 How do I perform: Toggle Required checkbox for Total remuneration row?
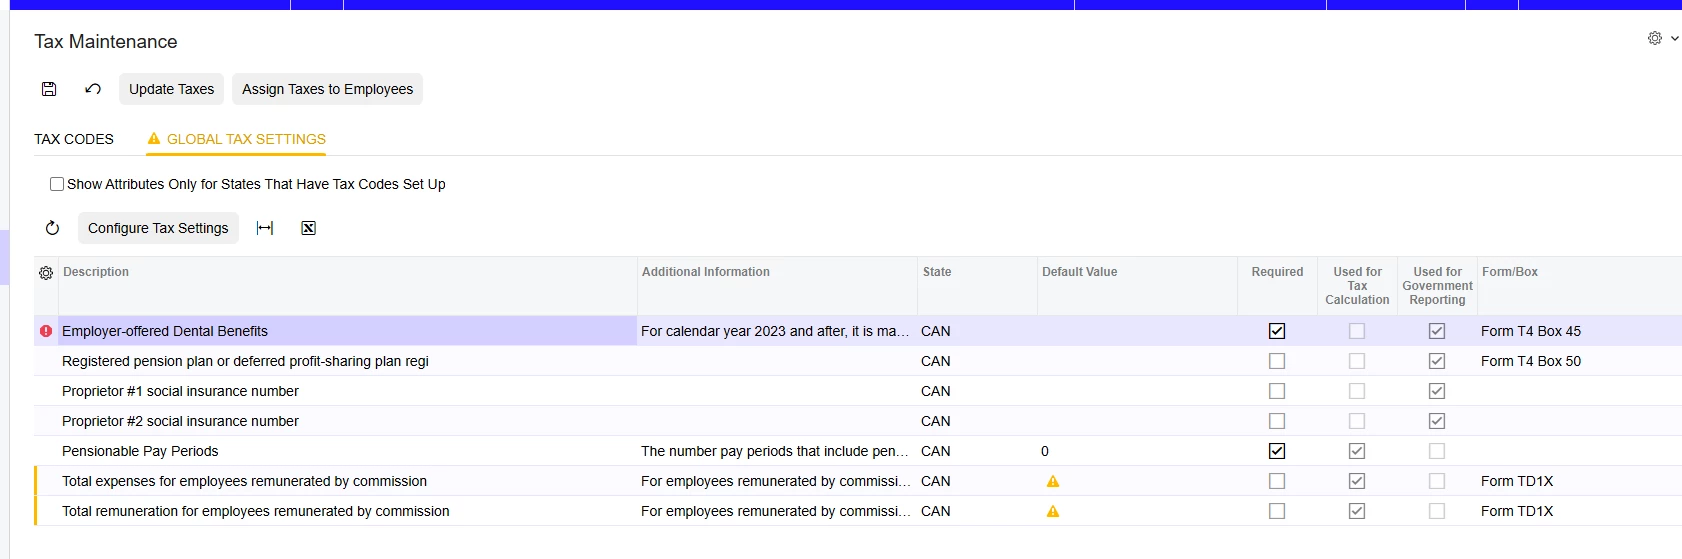(1277, 511)
